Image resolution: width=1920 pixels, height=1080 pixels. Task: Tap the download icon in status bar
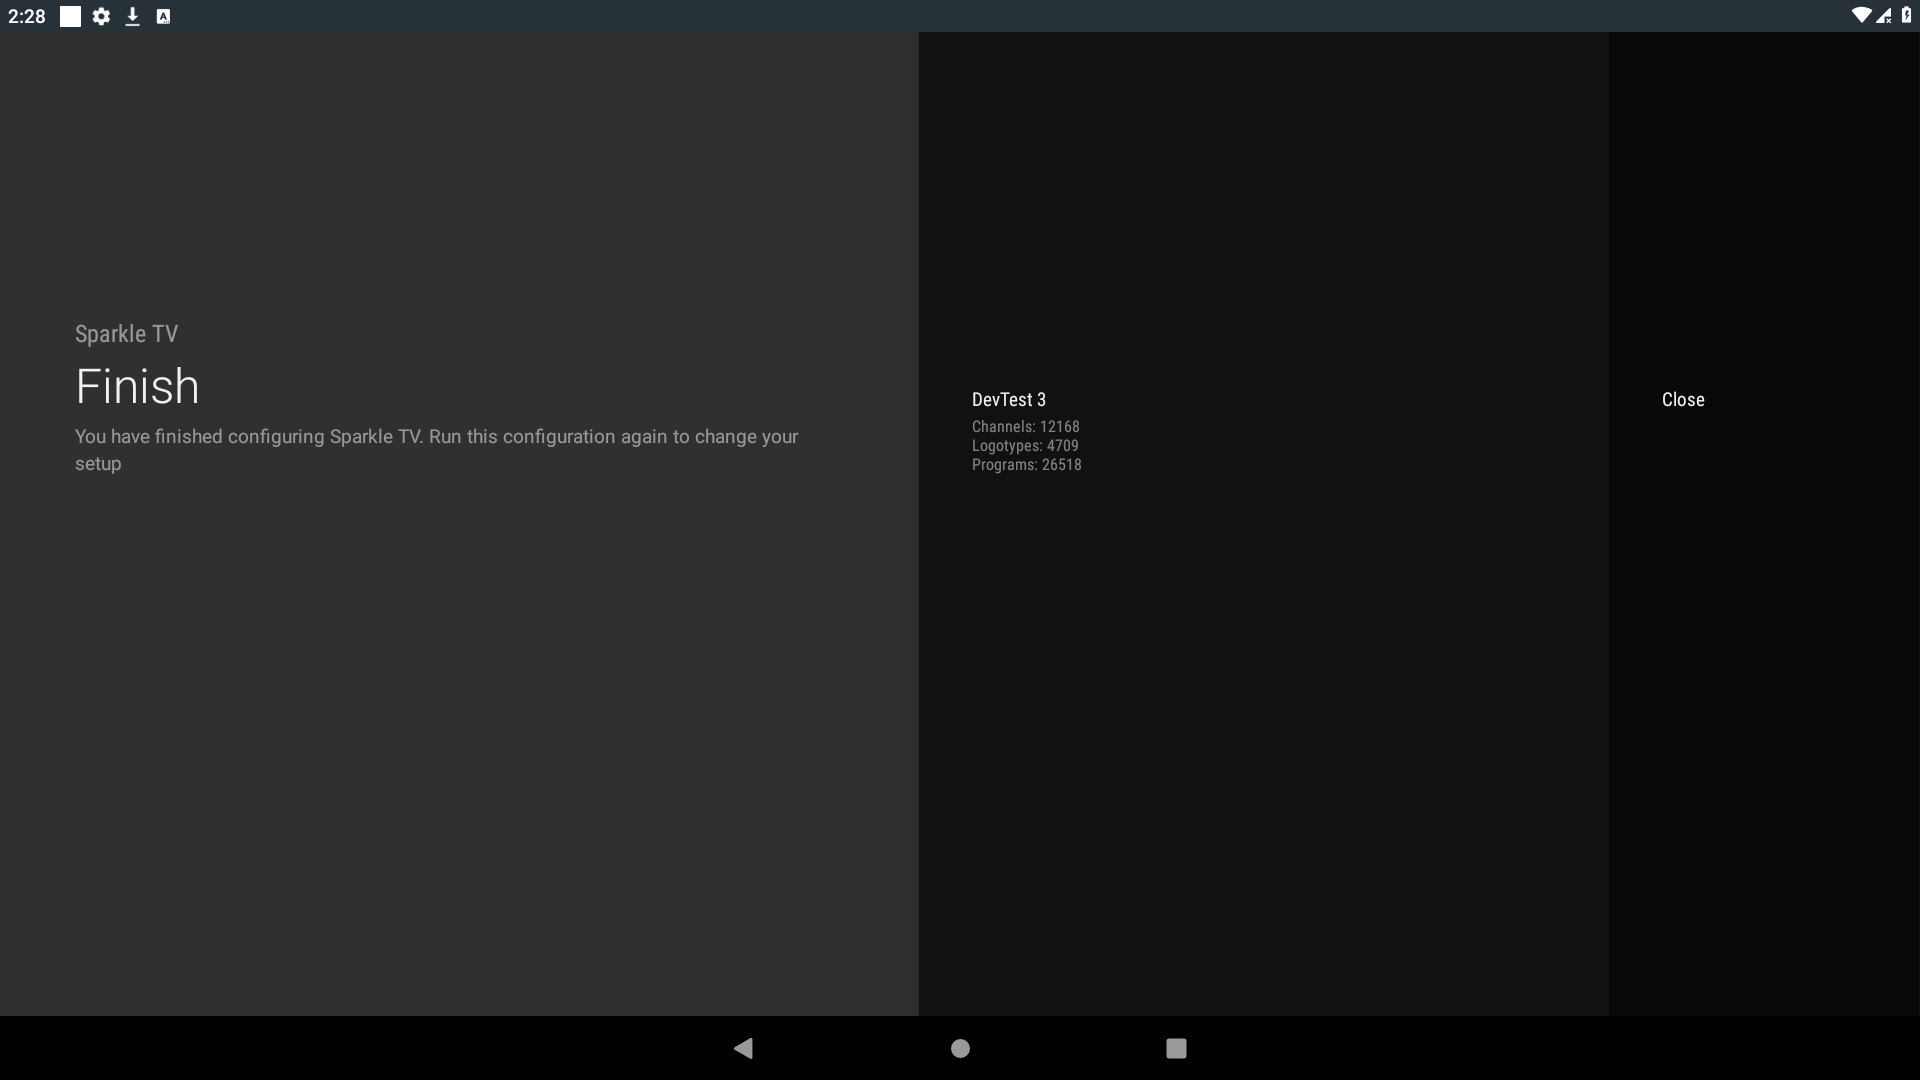tap(132, 16)
